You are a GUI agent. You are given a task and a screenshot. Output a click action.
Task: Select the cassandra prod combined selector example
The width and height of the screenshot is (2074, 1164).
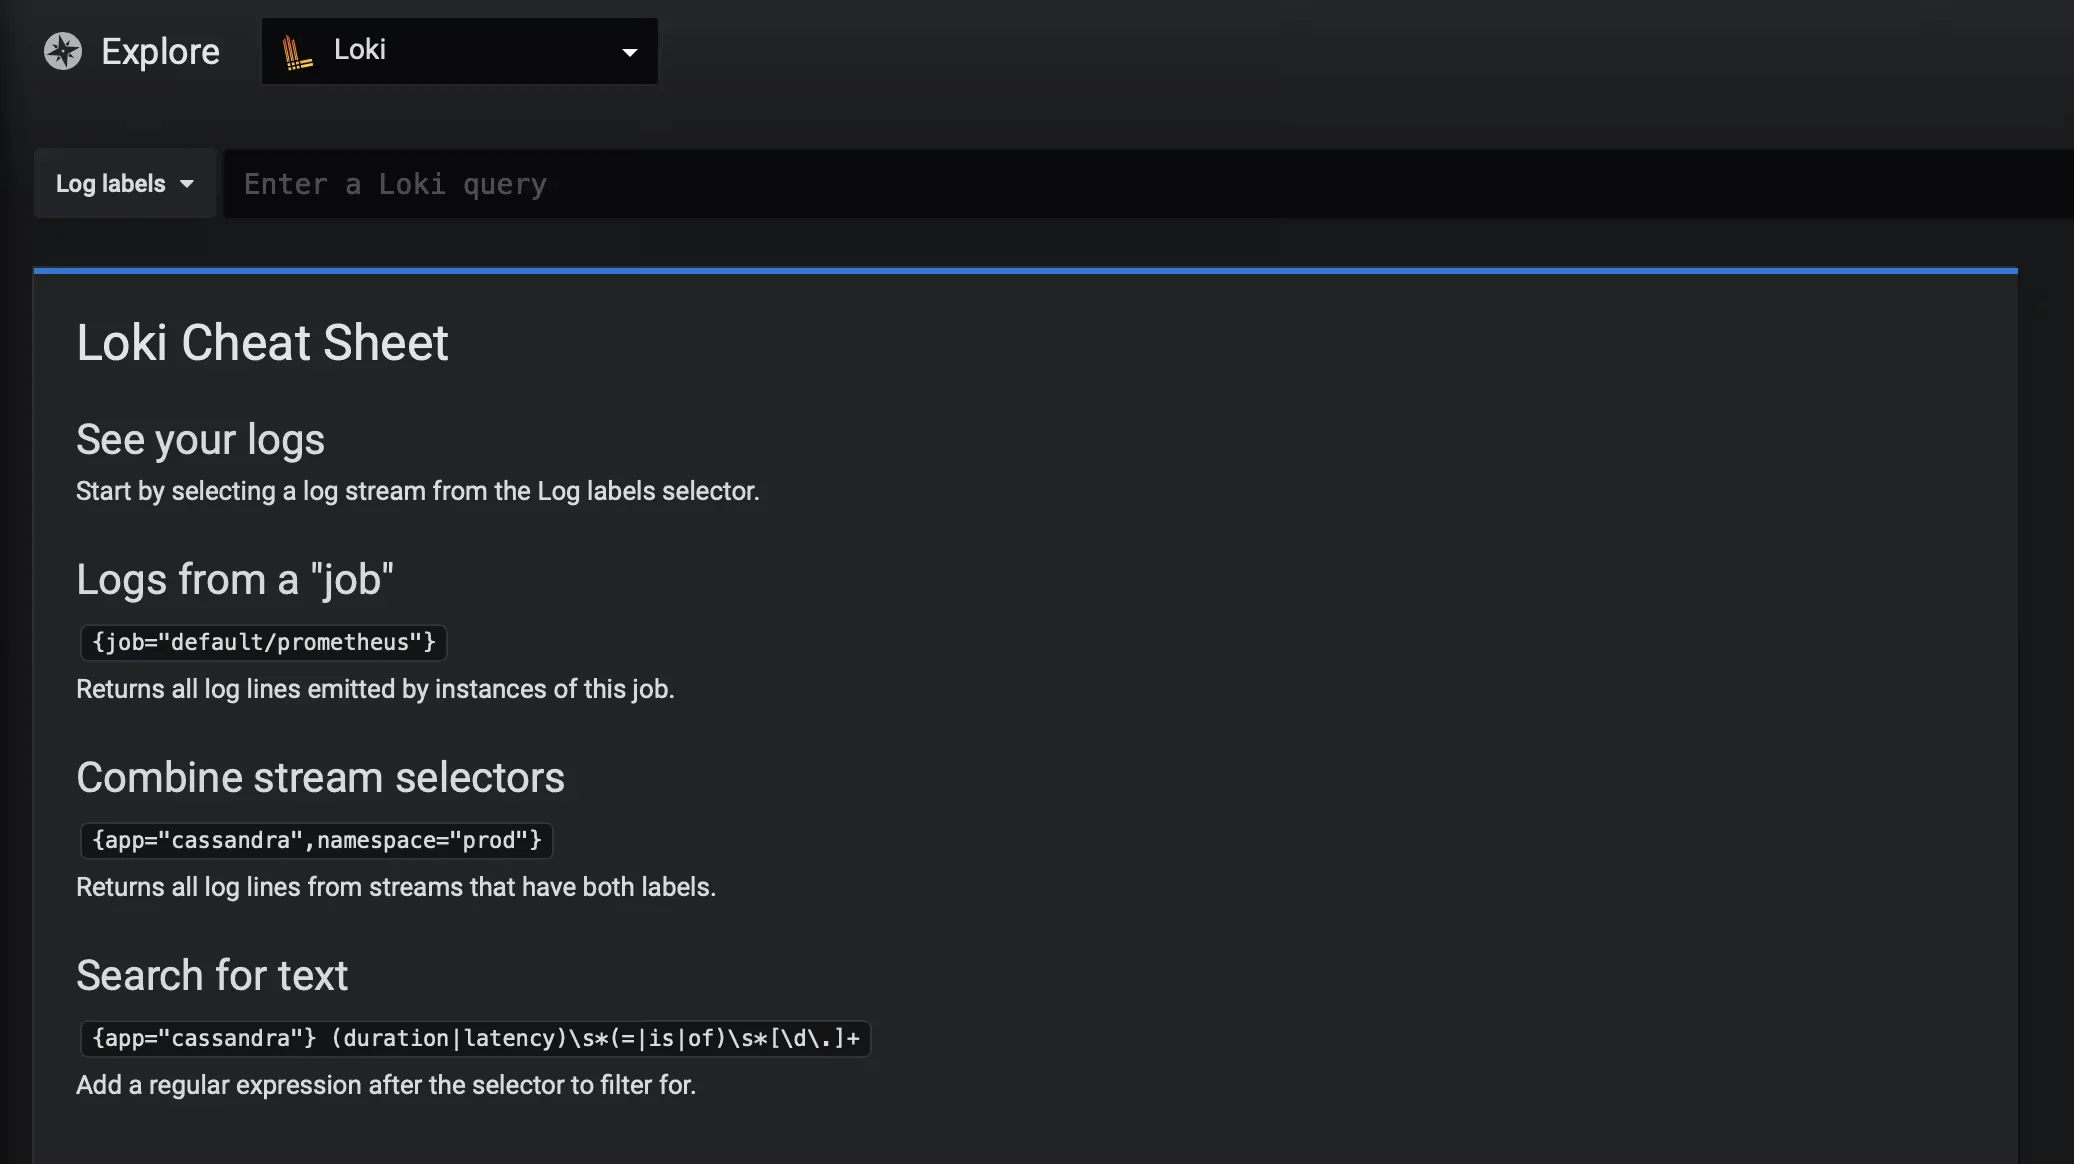click(317, 840)
